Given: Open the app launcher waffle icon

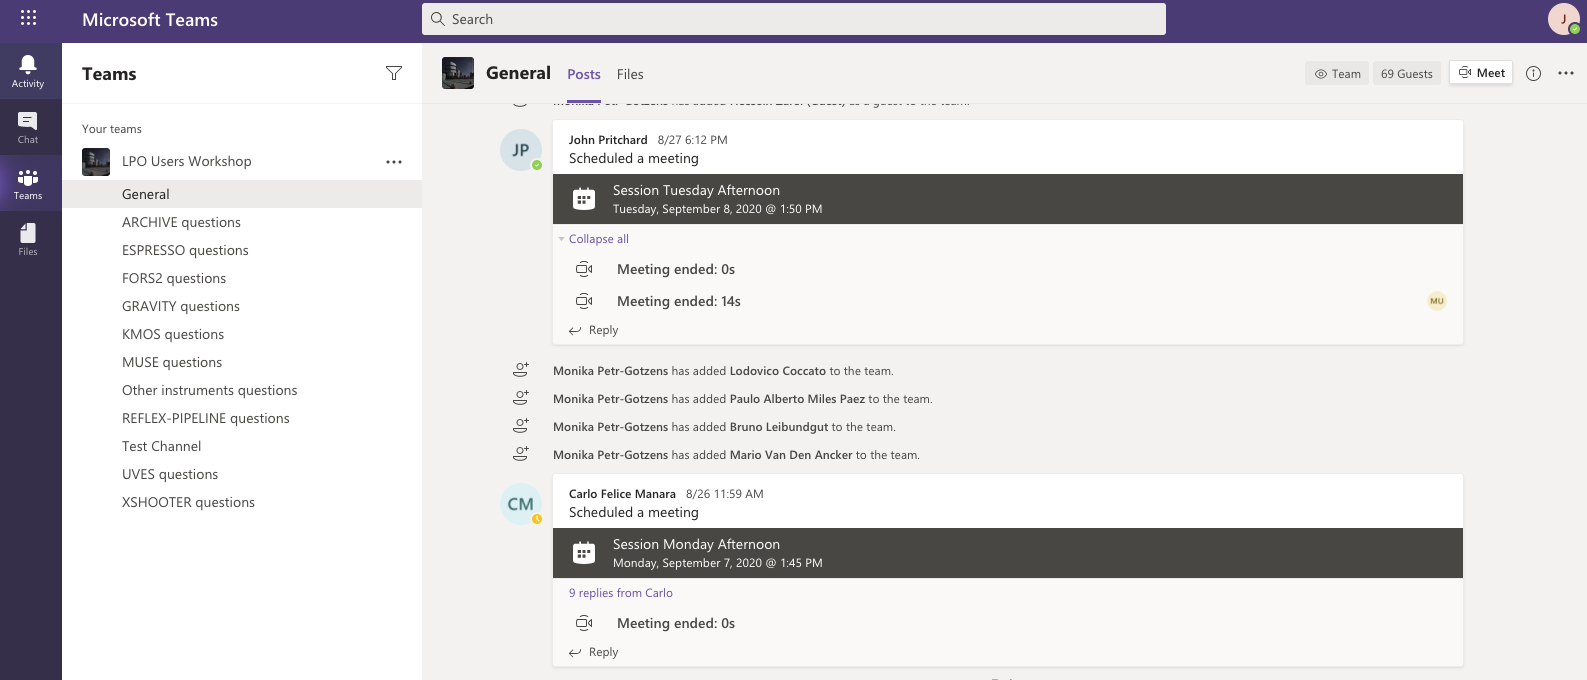Looking at the screenshot, I should coord(28,18).
